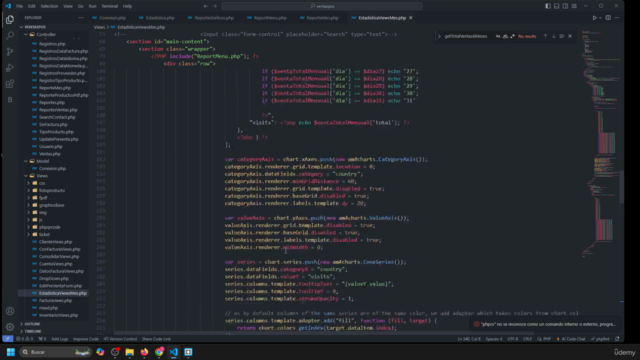Toggle Match Whole Word in find widget
This screenshot has width=640, height=360.
pyautogui.click(x=505, y=36)
